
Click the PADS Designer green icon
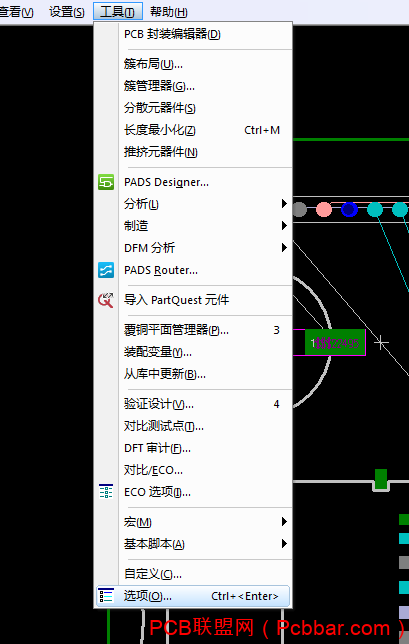(106, 182)
